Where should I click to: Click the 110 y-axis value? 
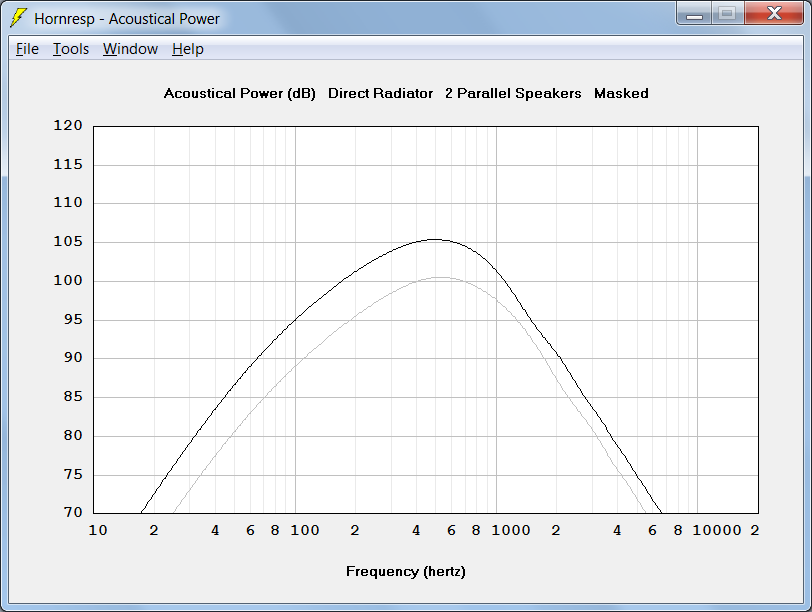click(68, 202)
